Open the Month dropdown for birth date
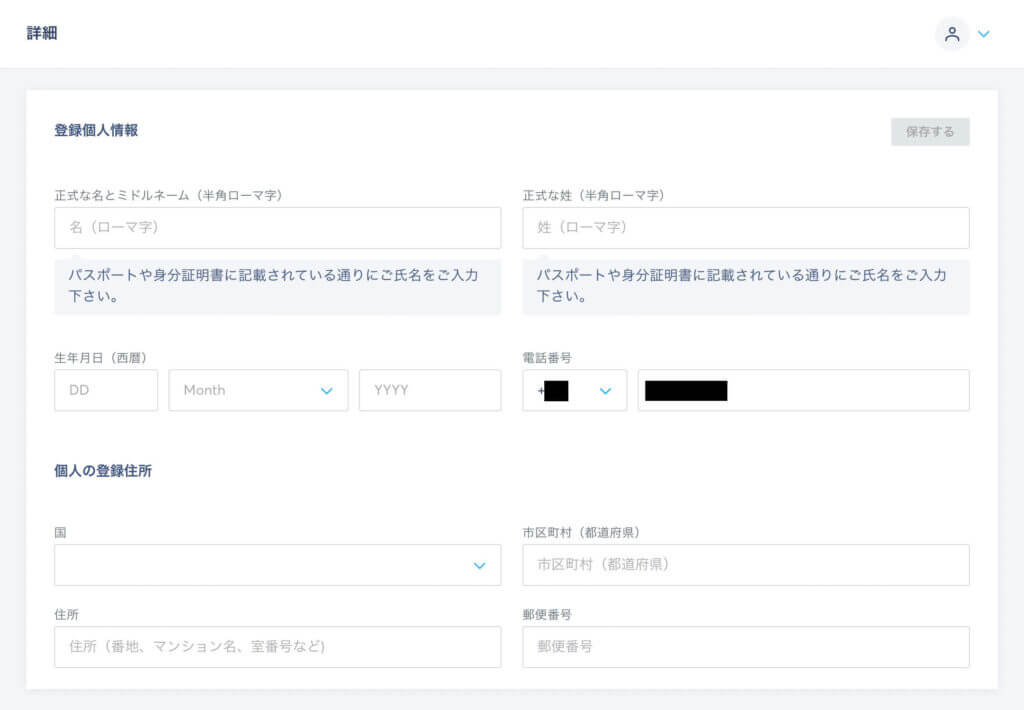 (x=258, y=390)
